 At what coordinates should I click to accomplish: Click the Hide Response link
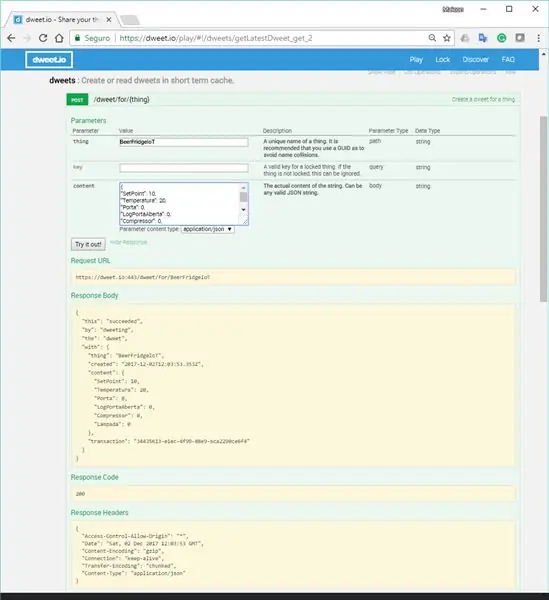coord(128,242)
